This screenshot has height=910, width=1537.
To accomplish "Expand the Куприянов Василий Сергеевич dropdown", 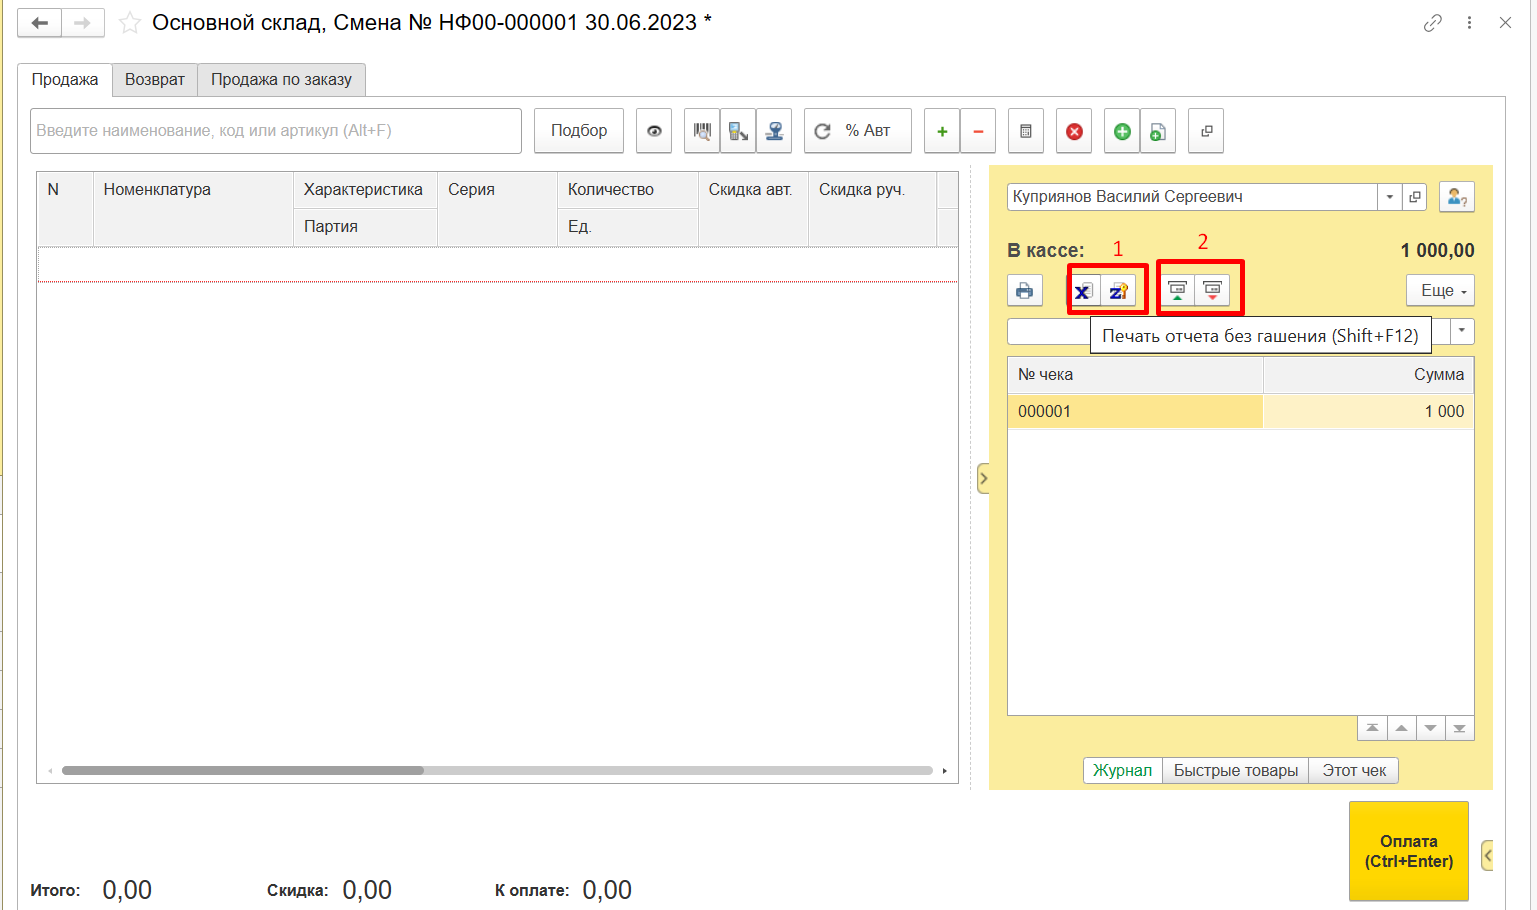I will pos(1389,197).
